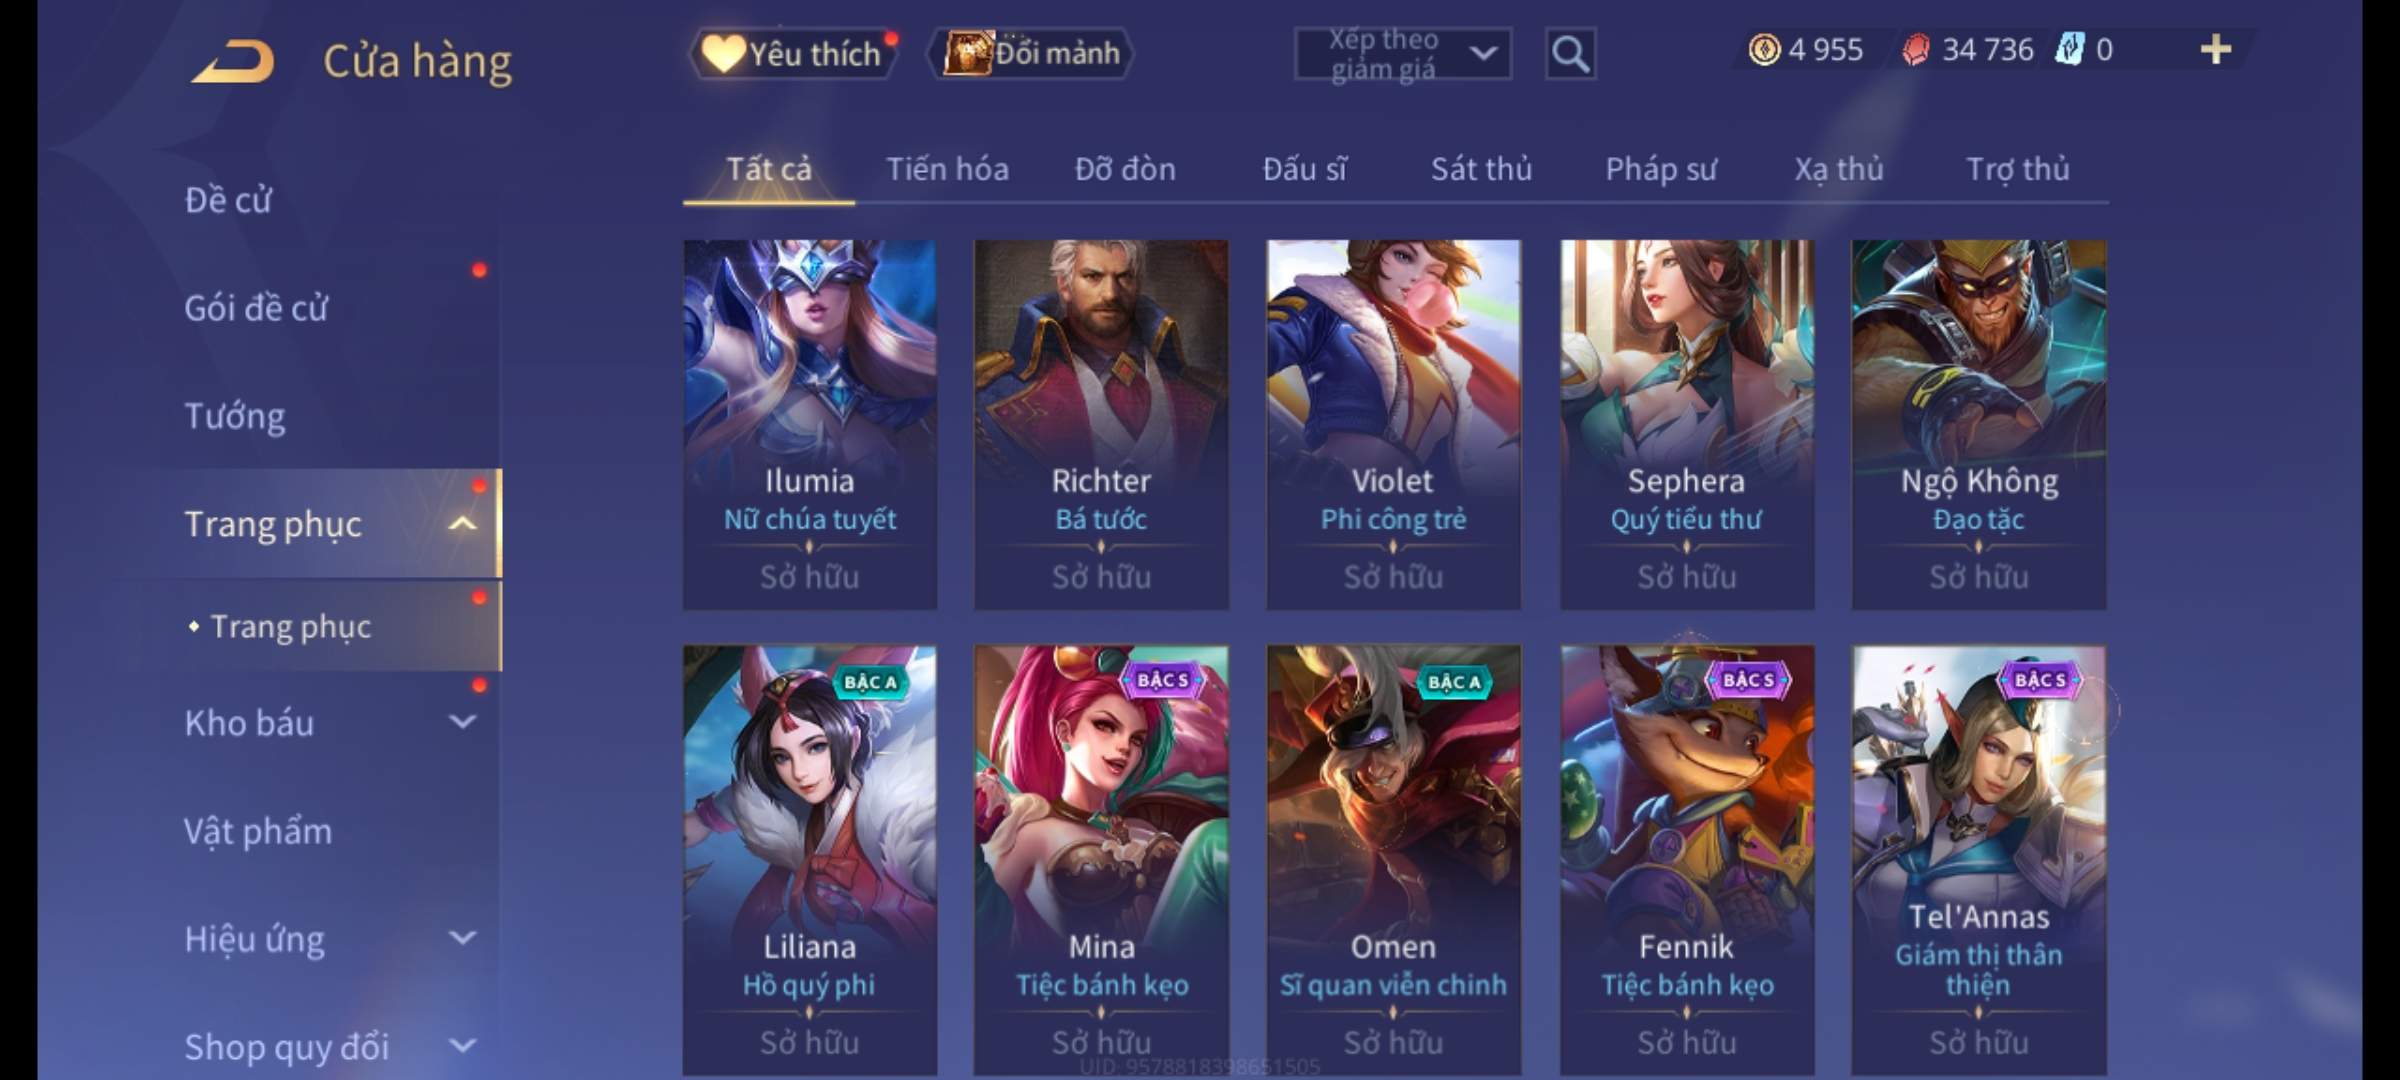Open the search magnifier icon
This screenshot has width=2400, height=1080.
tap(1570, 54)
